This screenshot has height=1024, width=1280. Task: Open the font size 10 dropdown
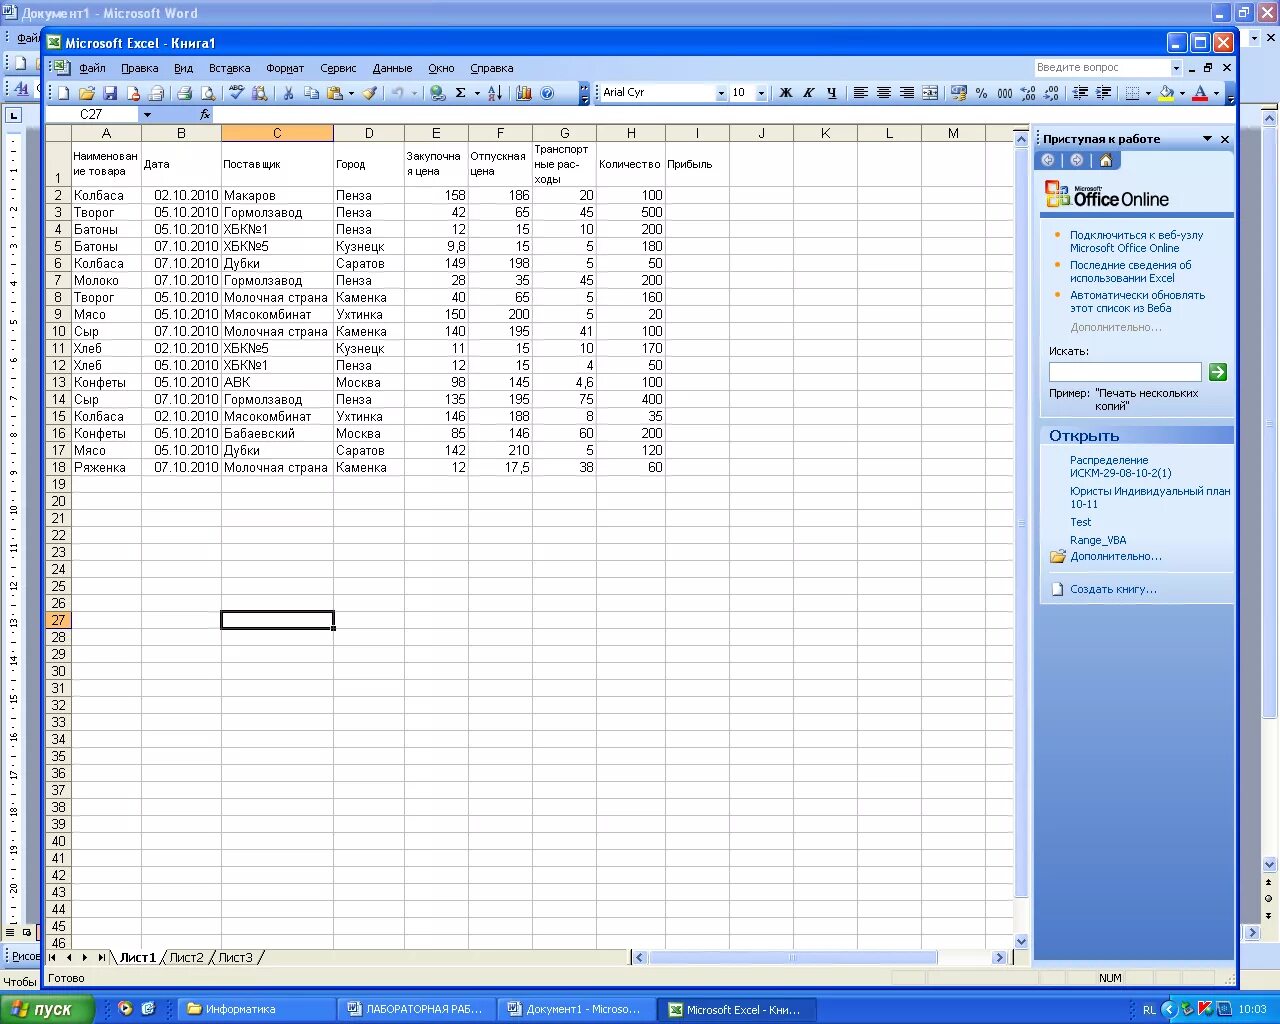point(761,93)
